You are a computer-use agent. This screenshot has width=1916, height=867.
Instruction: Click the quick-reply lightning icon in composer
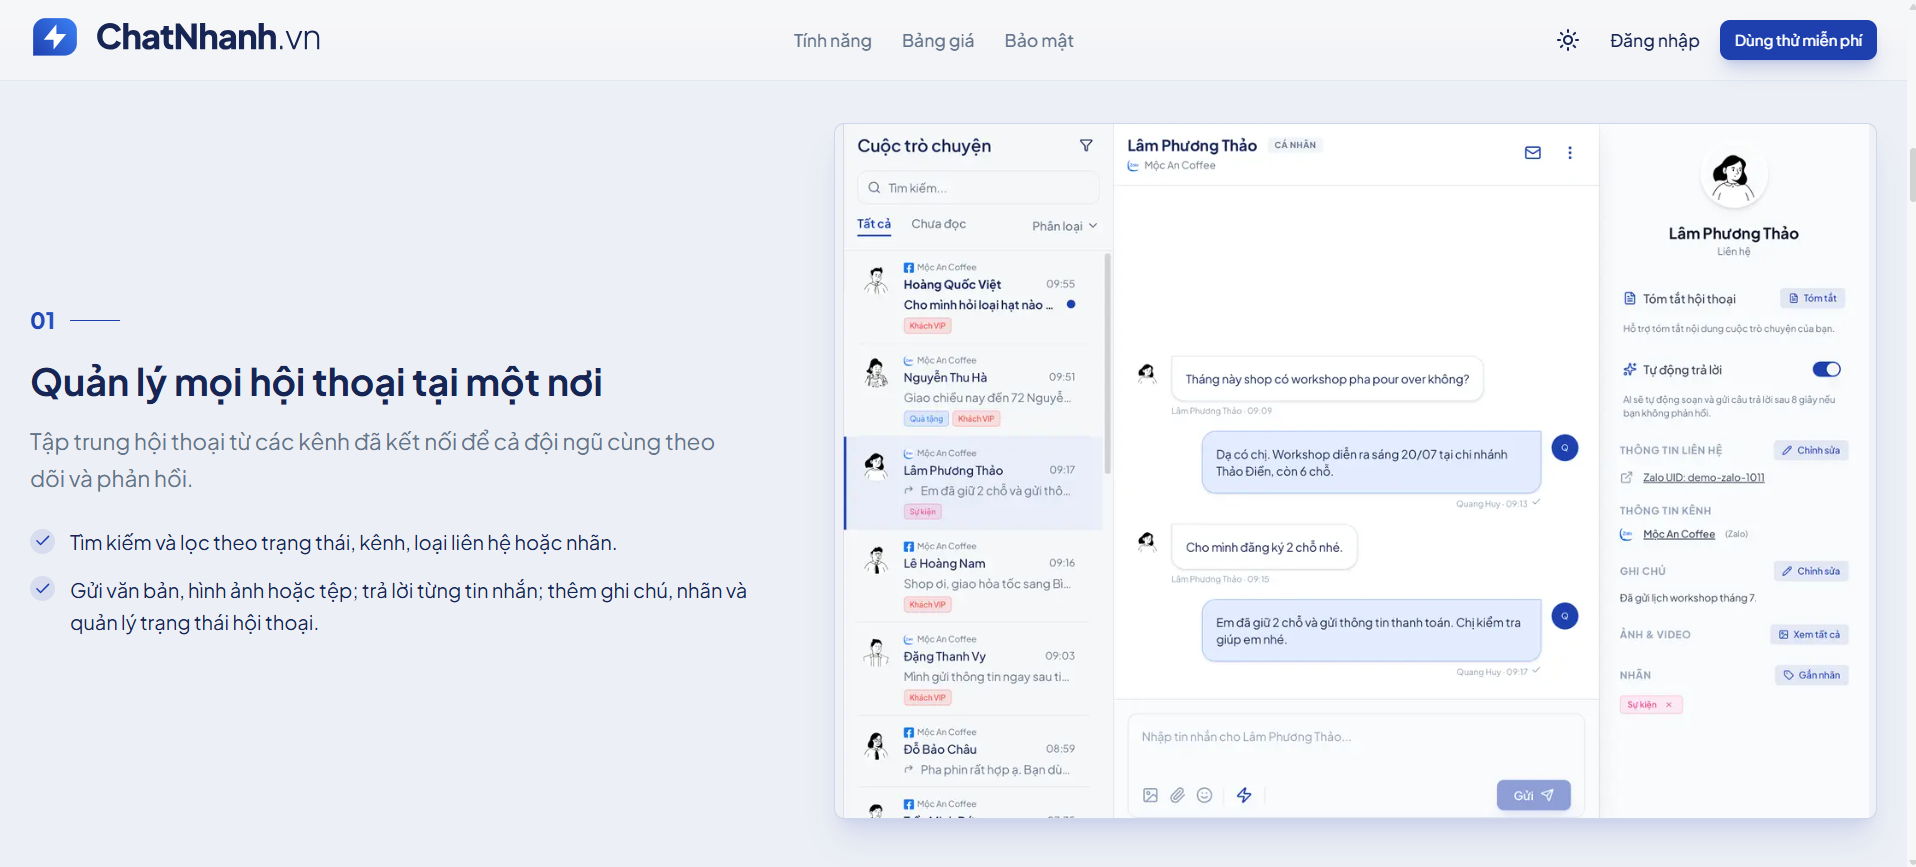(1244, 795)
